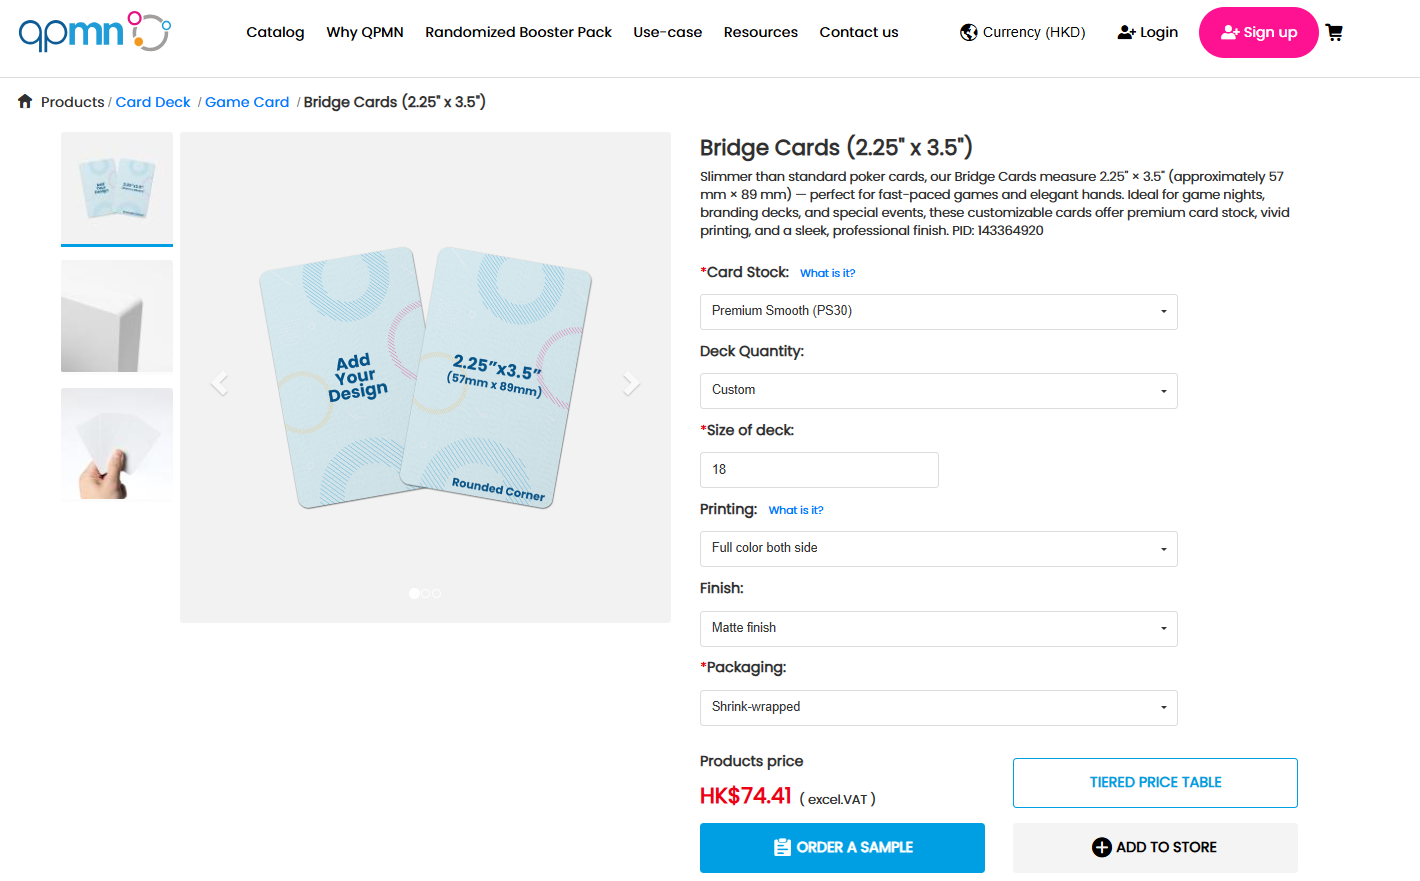
Task: Click the Login link with user icon
Action: point(1147,32)
